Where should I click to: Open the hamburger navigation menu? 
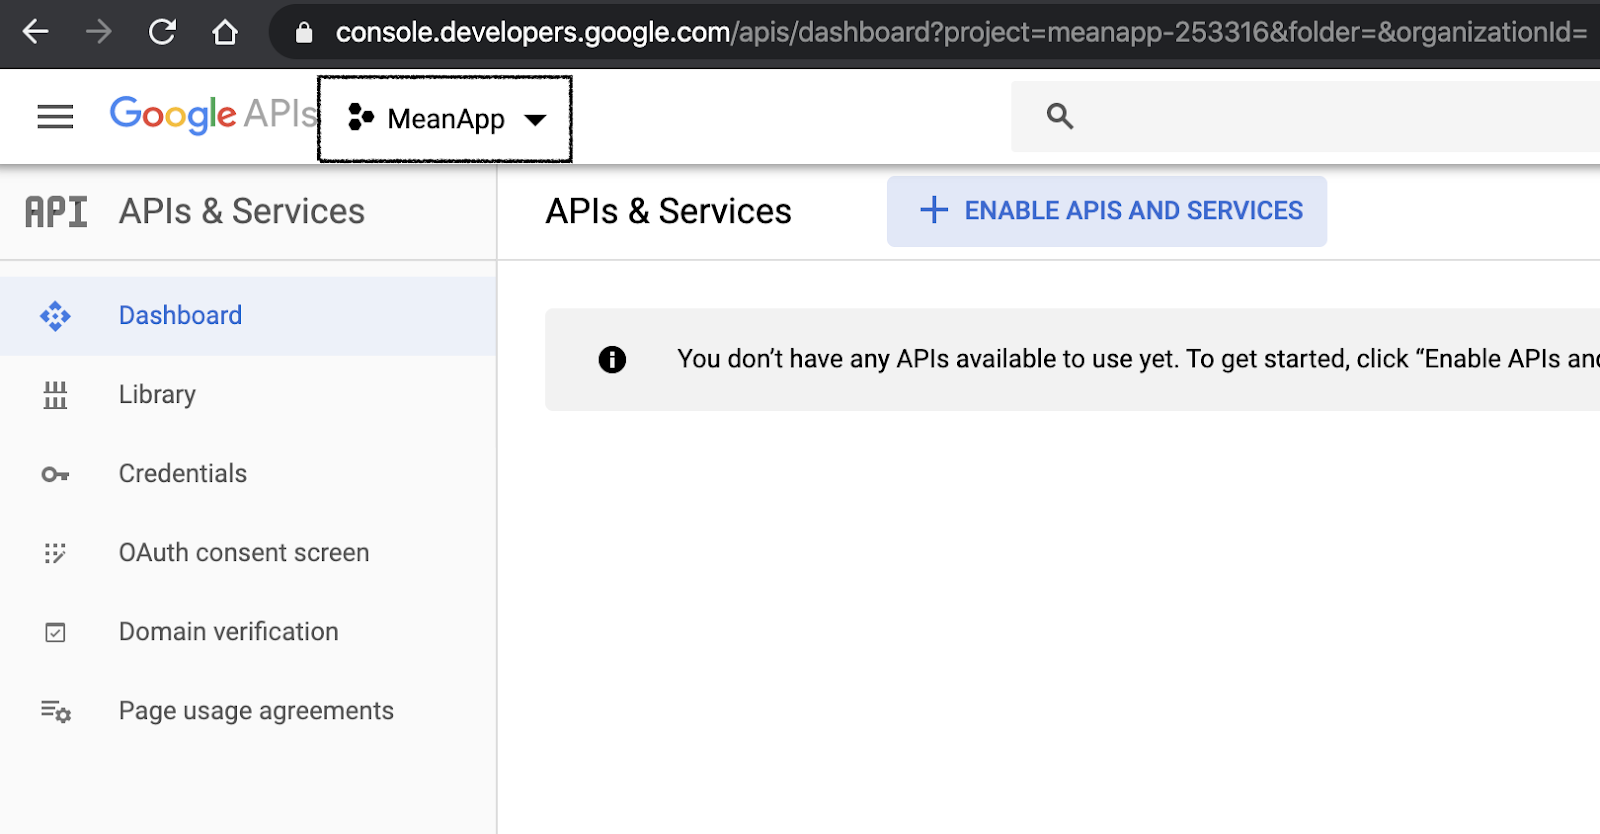tap(55, 117)
